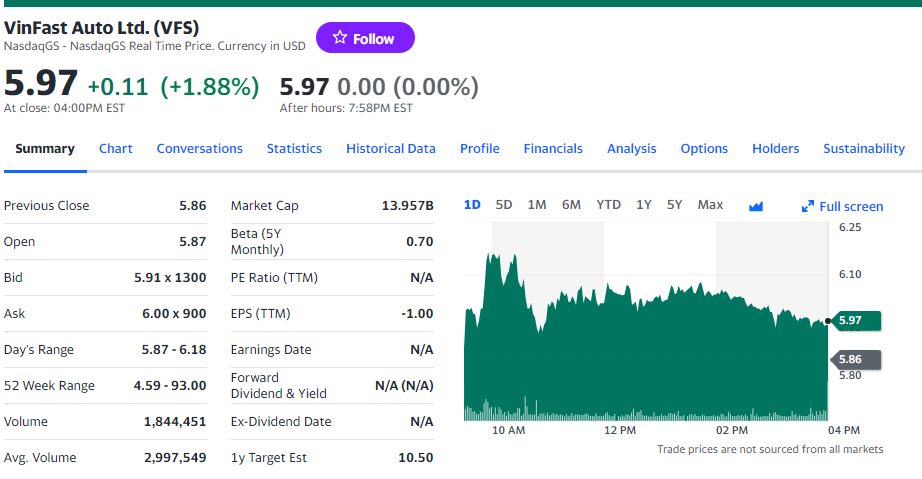Click the star Follow button
The height and width of the screenshot is (479, 922).
[365, 38]
